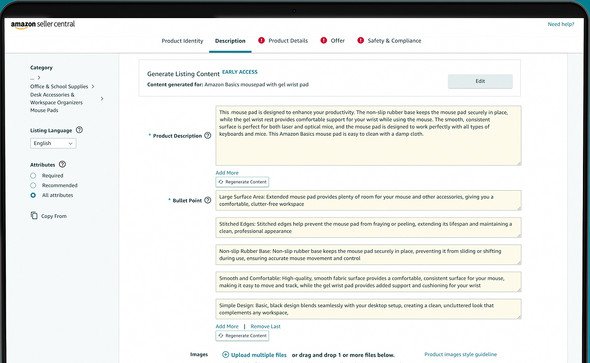The height and width of the screenshot is (363, 590).
Task: Click the red alert icon next to Offer
Action: 324,40
